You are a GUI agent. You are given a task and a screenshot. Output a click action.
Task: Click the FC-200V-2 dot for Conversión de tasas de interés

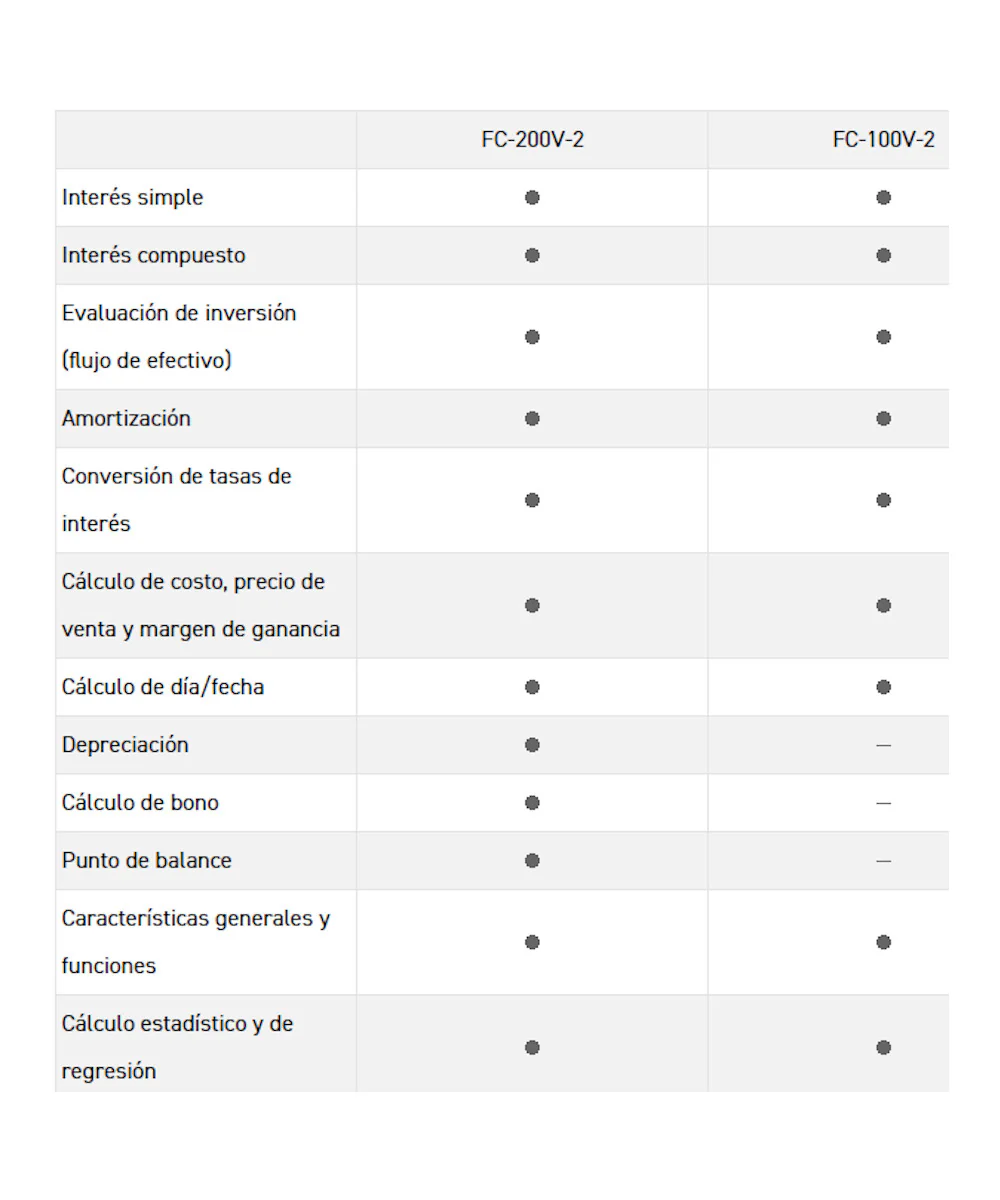point(532,500)
